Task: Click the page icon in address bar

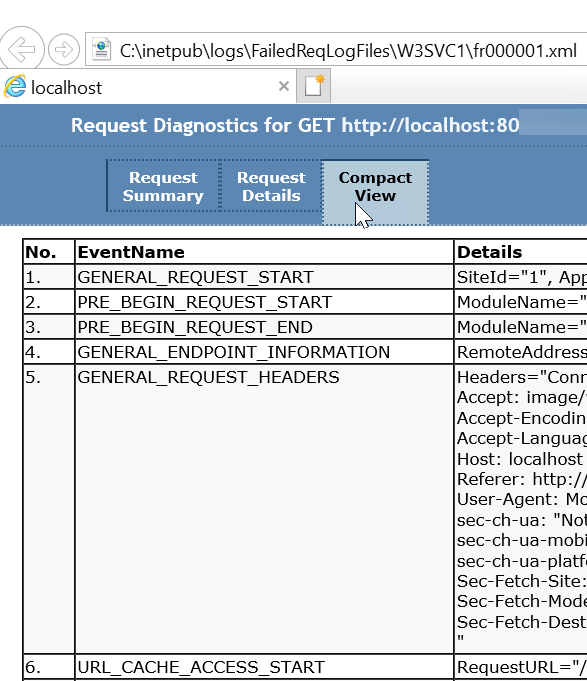Action: pyautogui.click(x=102, y=50)
